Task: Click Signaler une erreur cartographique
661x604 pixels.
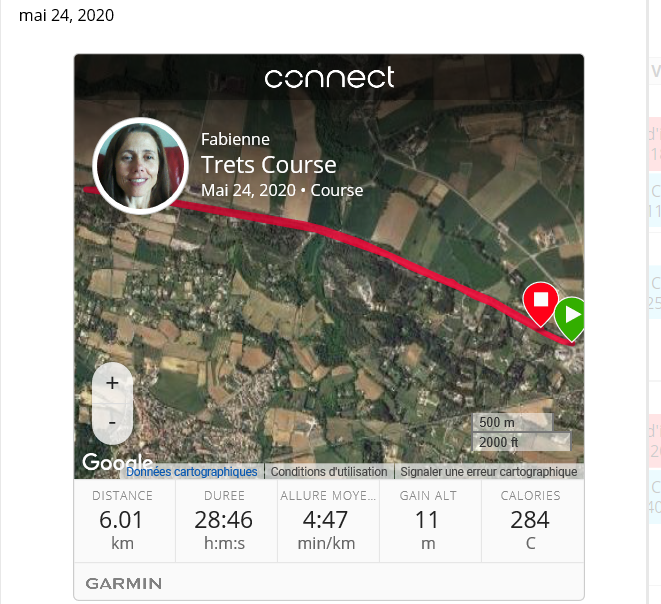Action: [489, 472]
